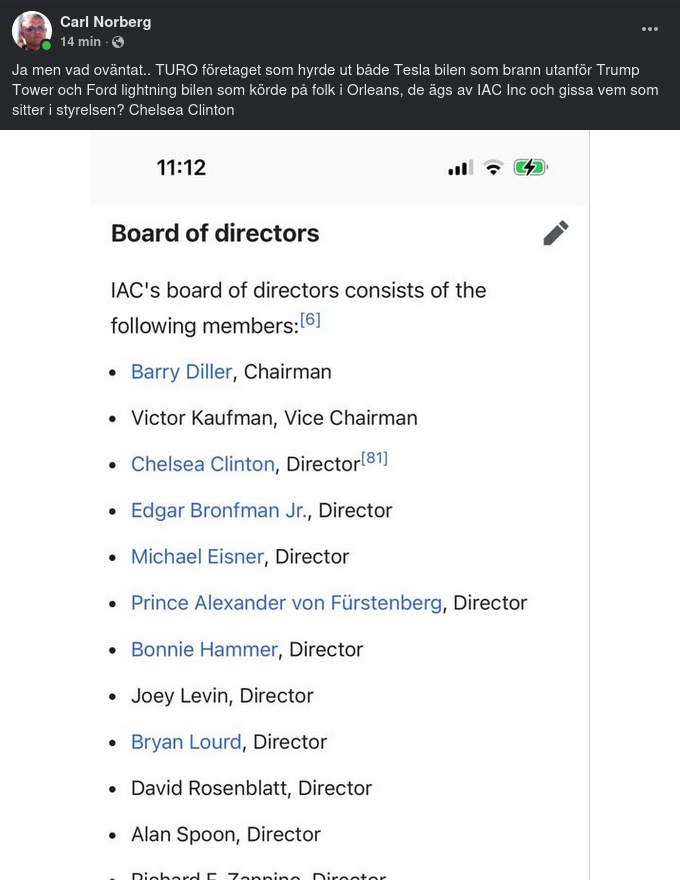Follow the Bonnie Hammer link
This screenshot has height=880, width=680.
click(204, 649)
